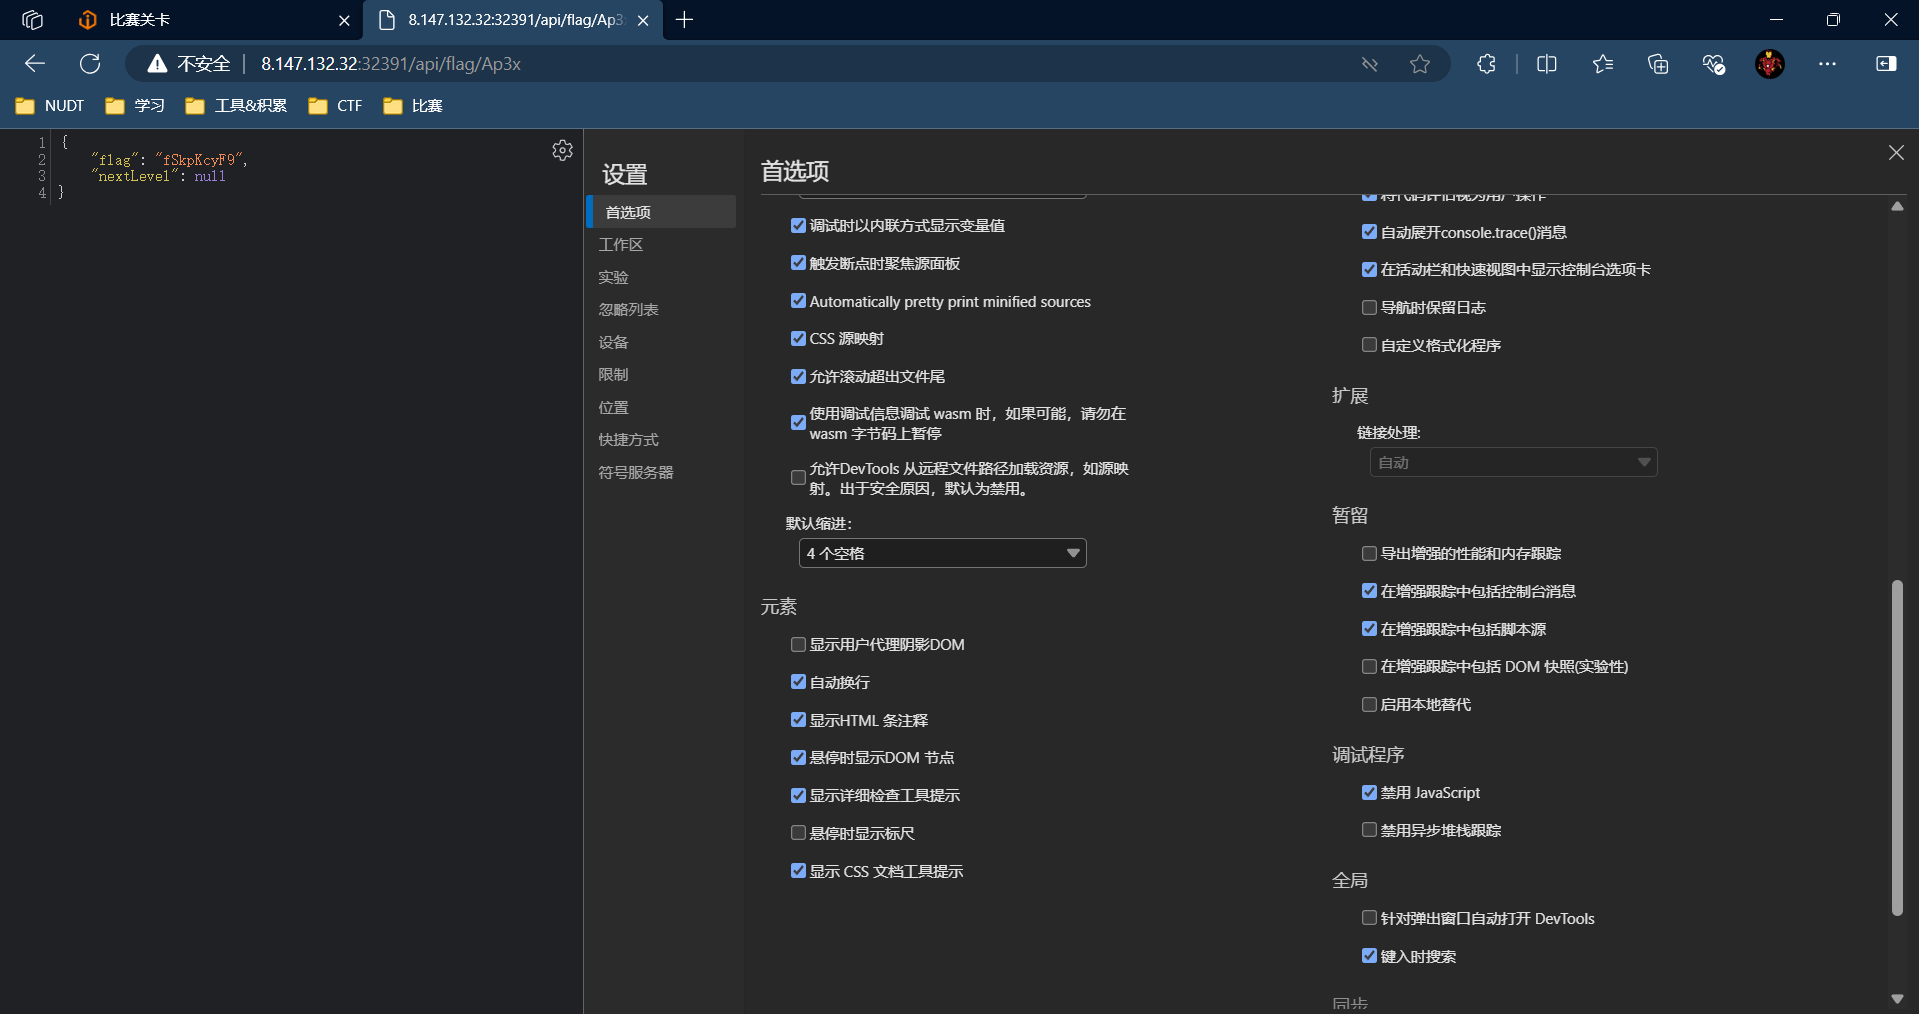Enable the 导航时保留日志 checkbox
The height and width of the screenshot is (1014, 1919).
tap(1369, 308)
